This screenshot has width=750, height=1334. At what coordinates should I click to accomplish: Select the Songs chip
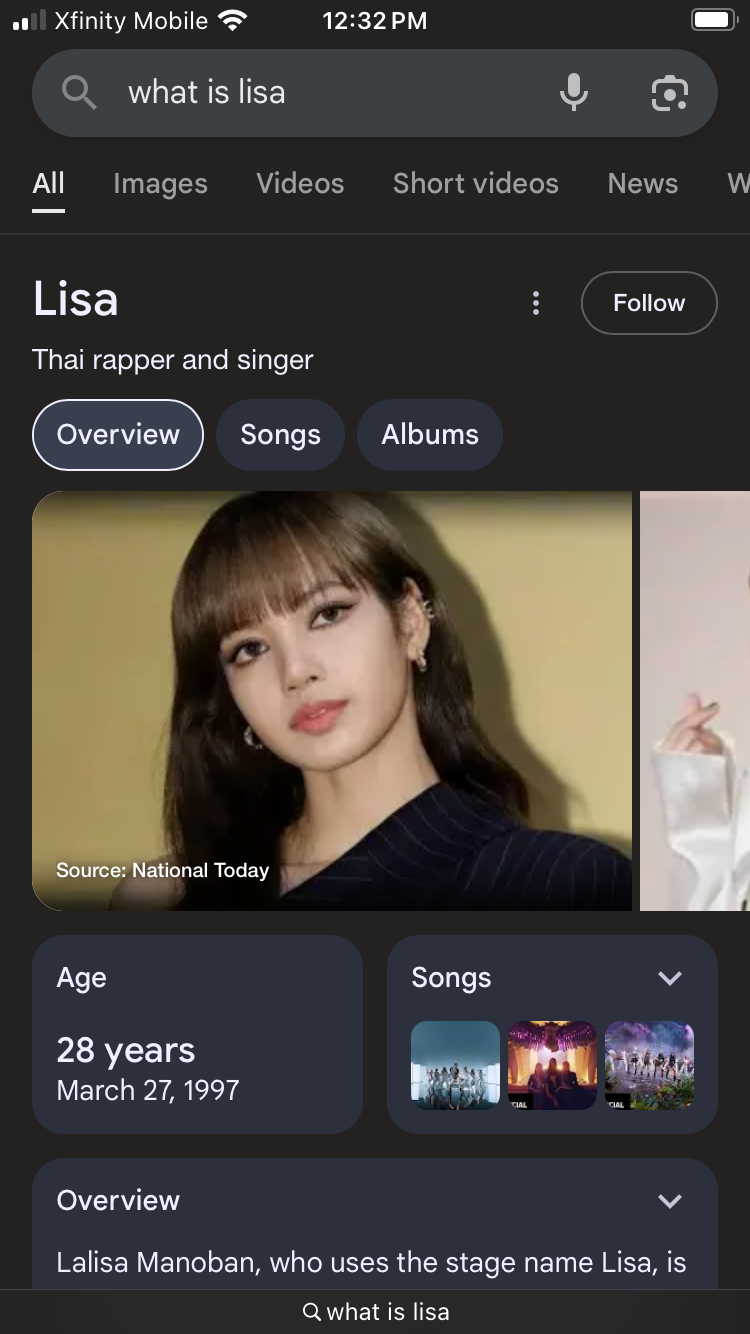pyautogui.click(x=281, y=435)
